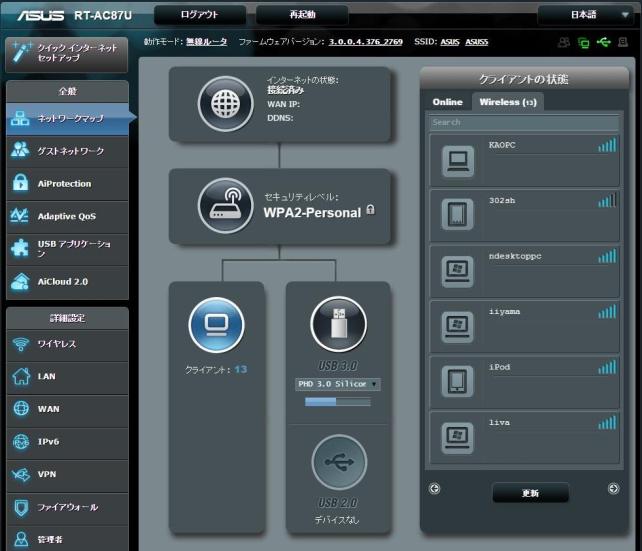Viewport: 642px width, 551px height.
Task: Select the blue clients monitor icon
Action: [217, 325]
